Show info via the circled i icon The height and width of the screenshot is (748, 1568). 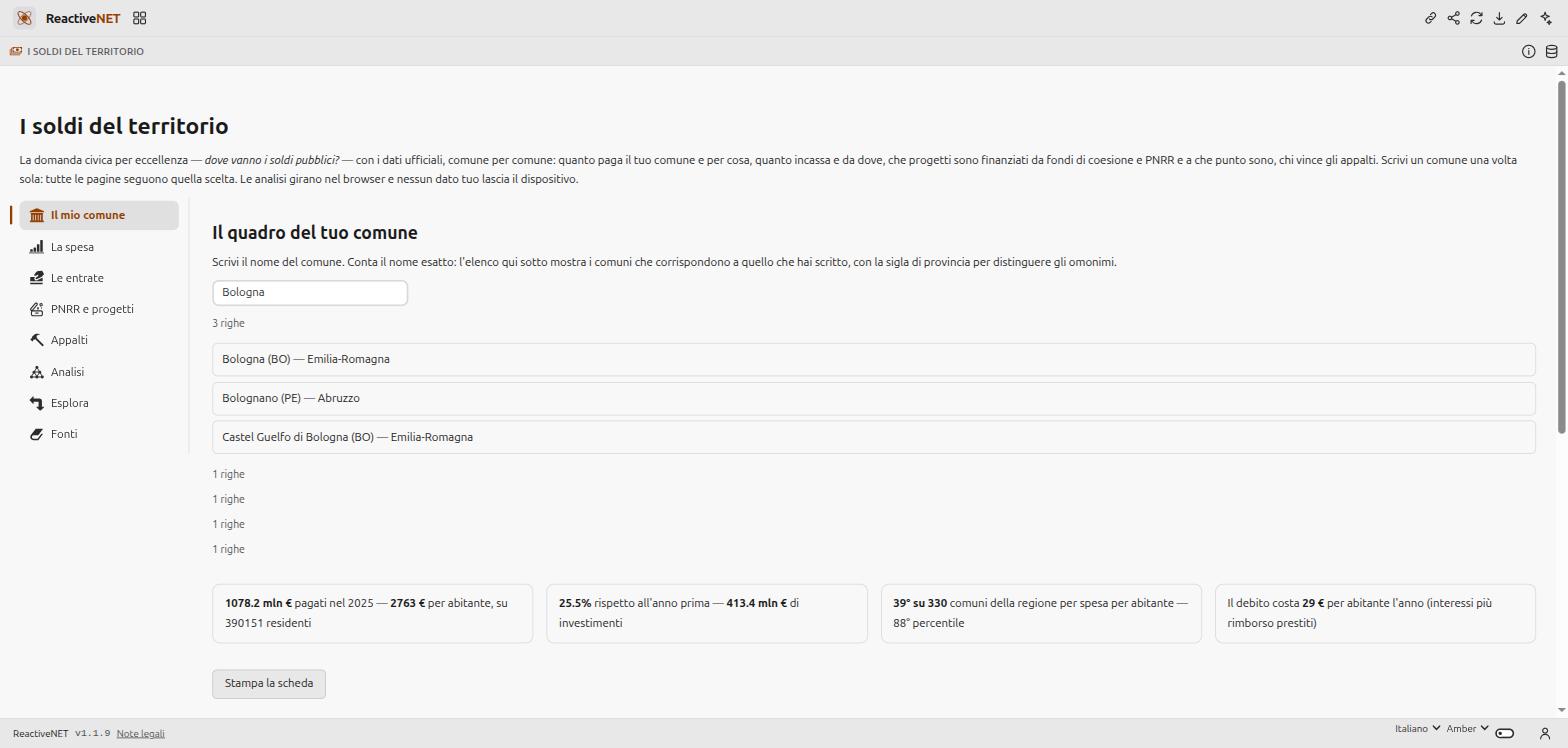(1529, 51)
